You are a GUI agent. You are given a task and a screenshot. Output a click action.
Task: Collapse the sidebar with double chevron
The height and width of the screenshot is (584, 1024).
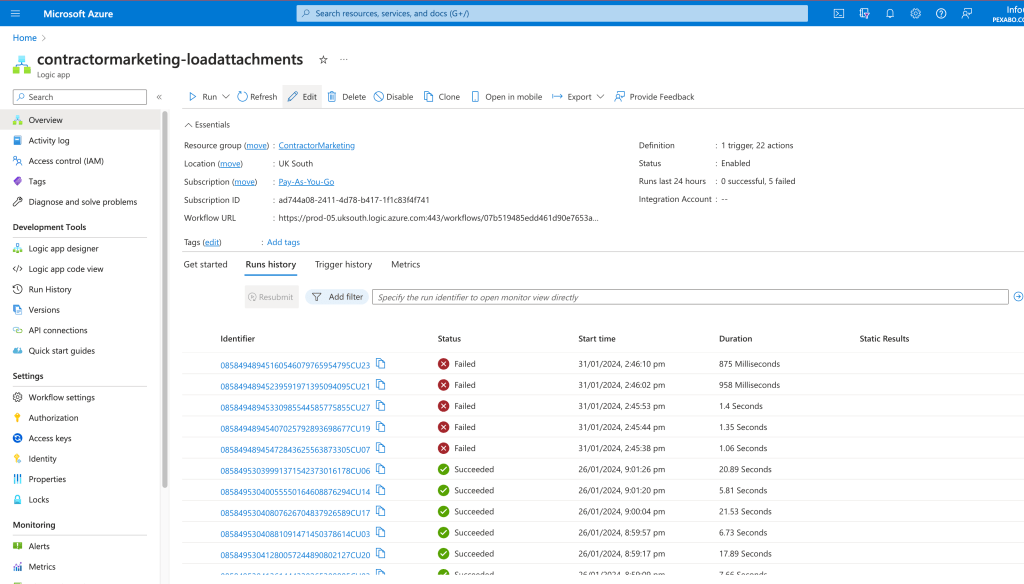(159, 97)
